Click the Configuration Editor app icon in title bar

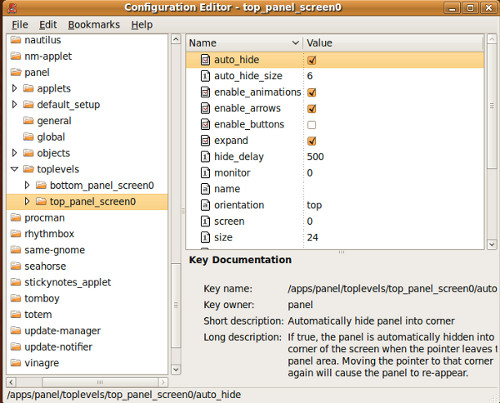point(12,7)
